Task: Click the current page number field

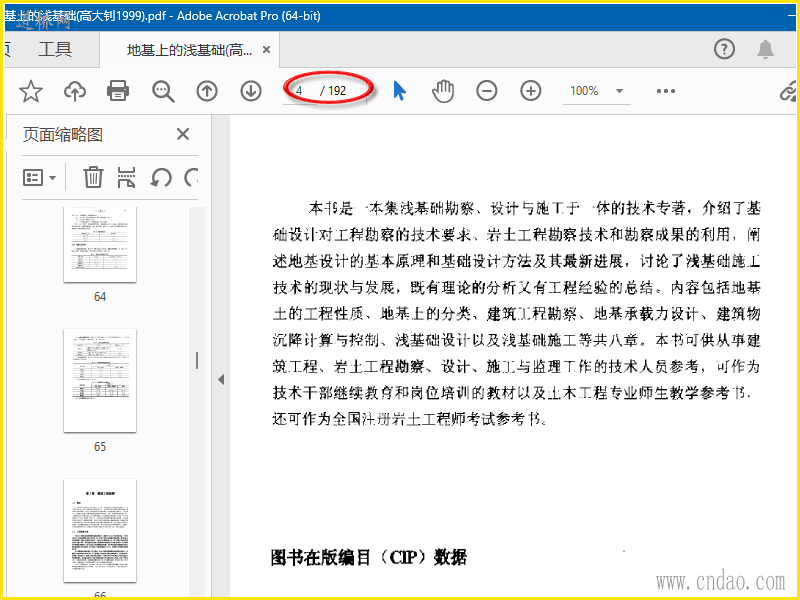Action: click(299, 91)
